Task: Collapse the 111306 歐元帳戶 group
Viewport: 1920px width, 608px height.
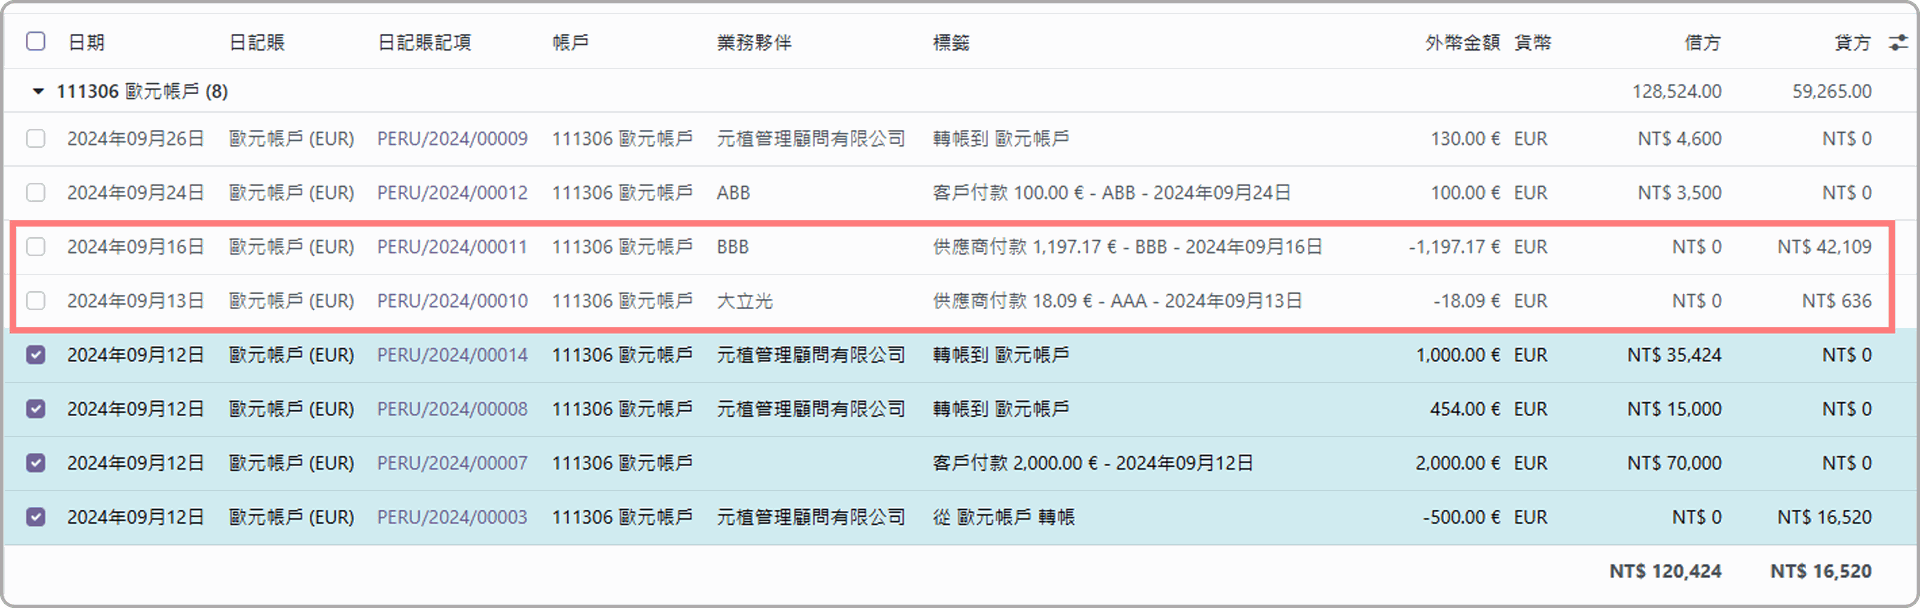Action: 38,91
